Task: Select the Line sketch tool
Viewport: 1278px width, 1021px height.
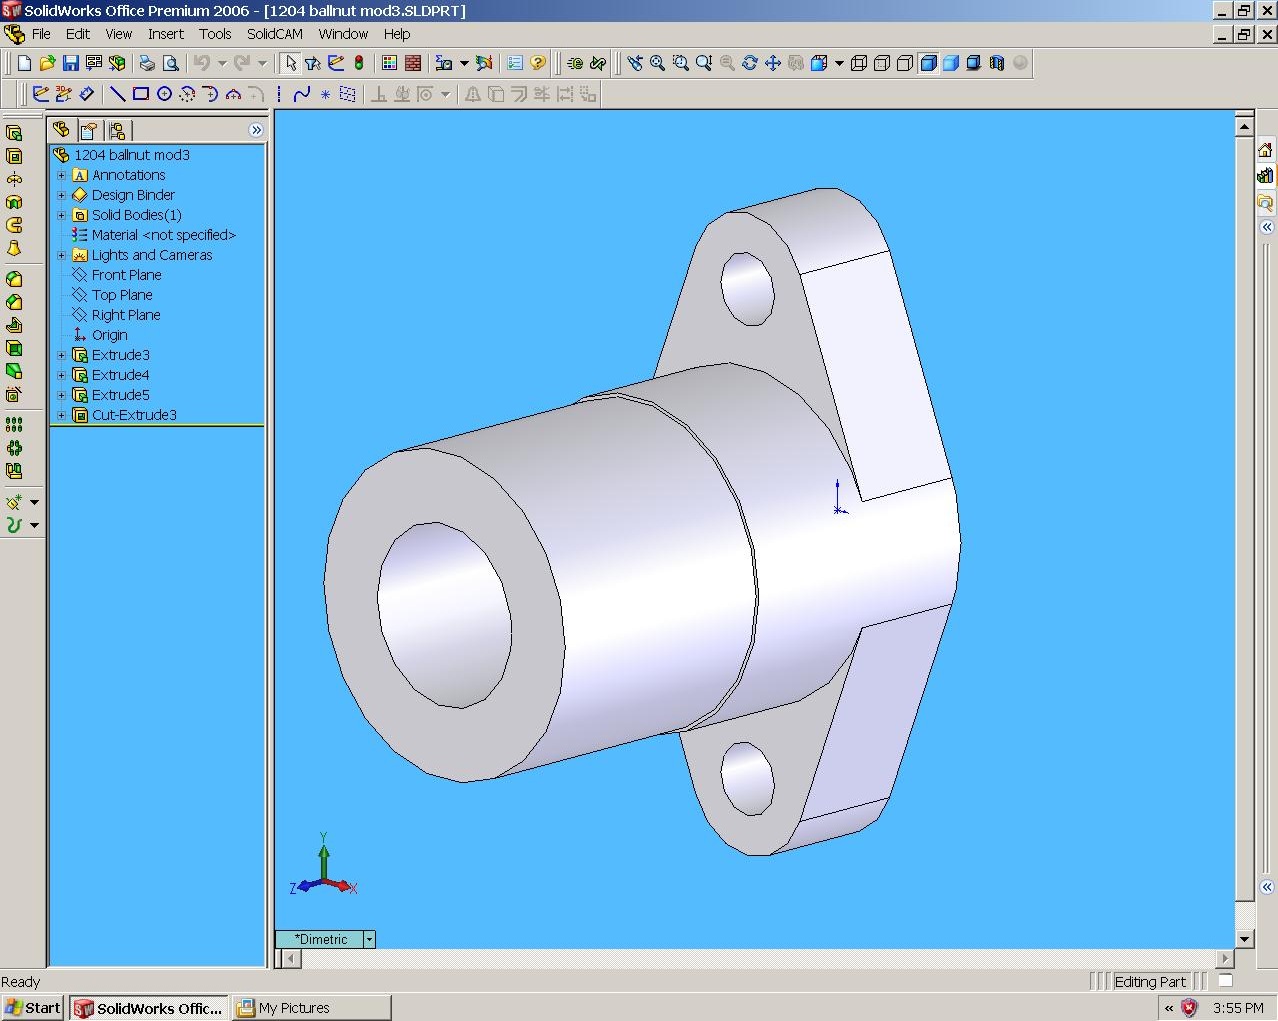Action: 118,94
